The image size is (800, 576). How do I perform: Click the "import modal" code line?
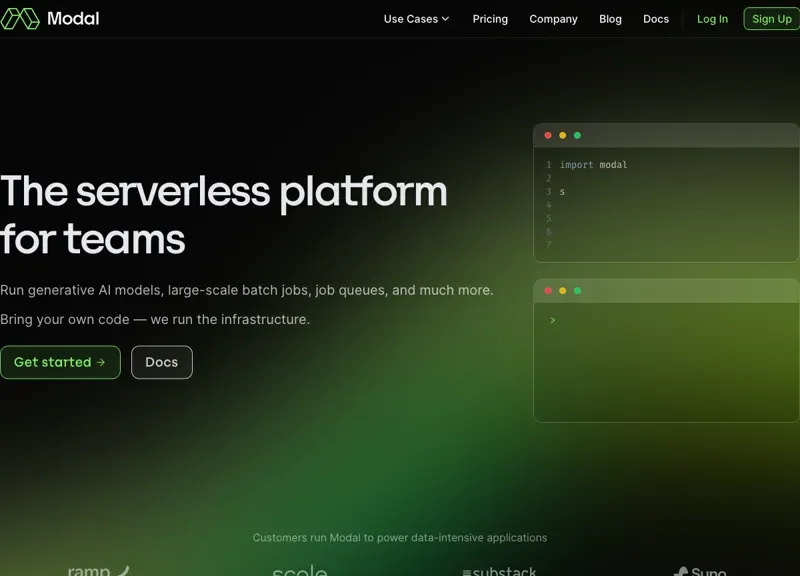coord(593,165)
